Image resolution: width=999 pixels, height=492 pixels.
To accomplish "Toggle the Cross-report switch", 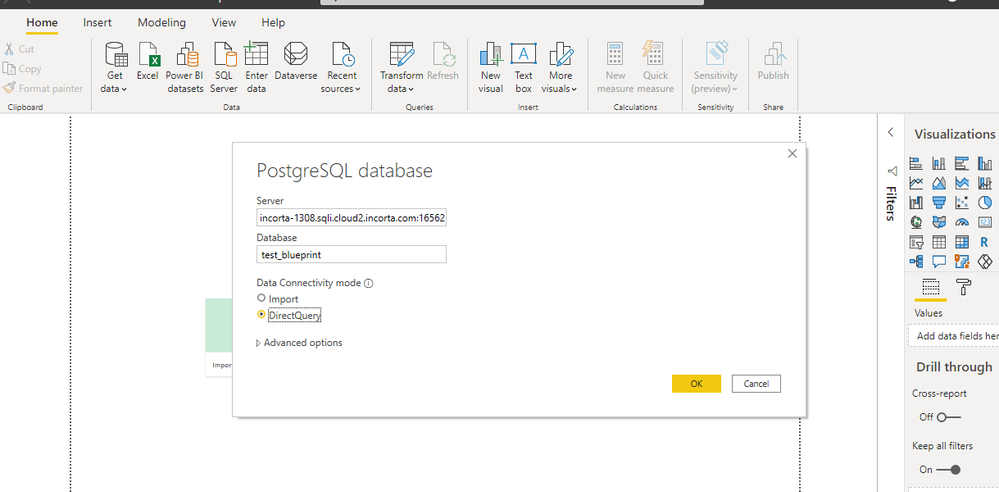I will (x=948, y=417).
